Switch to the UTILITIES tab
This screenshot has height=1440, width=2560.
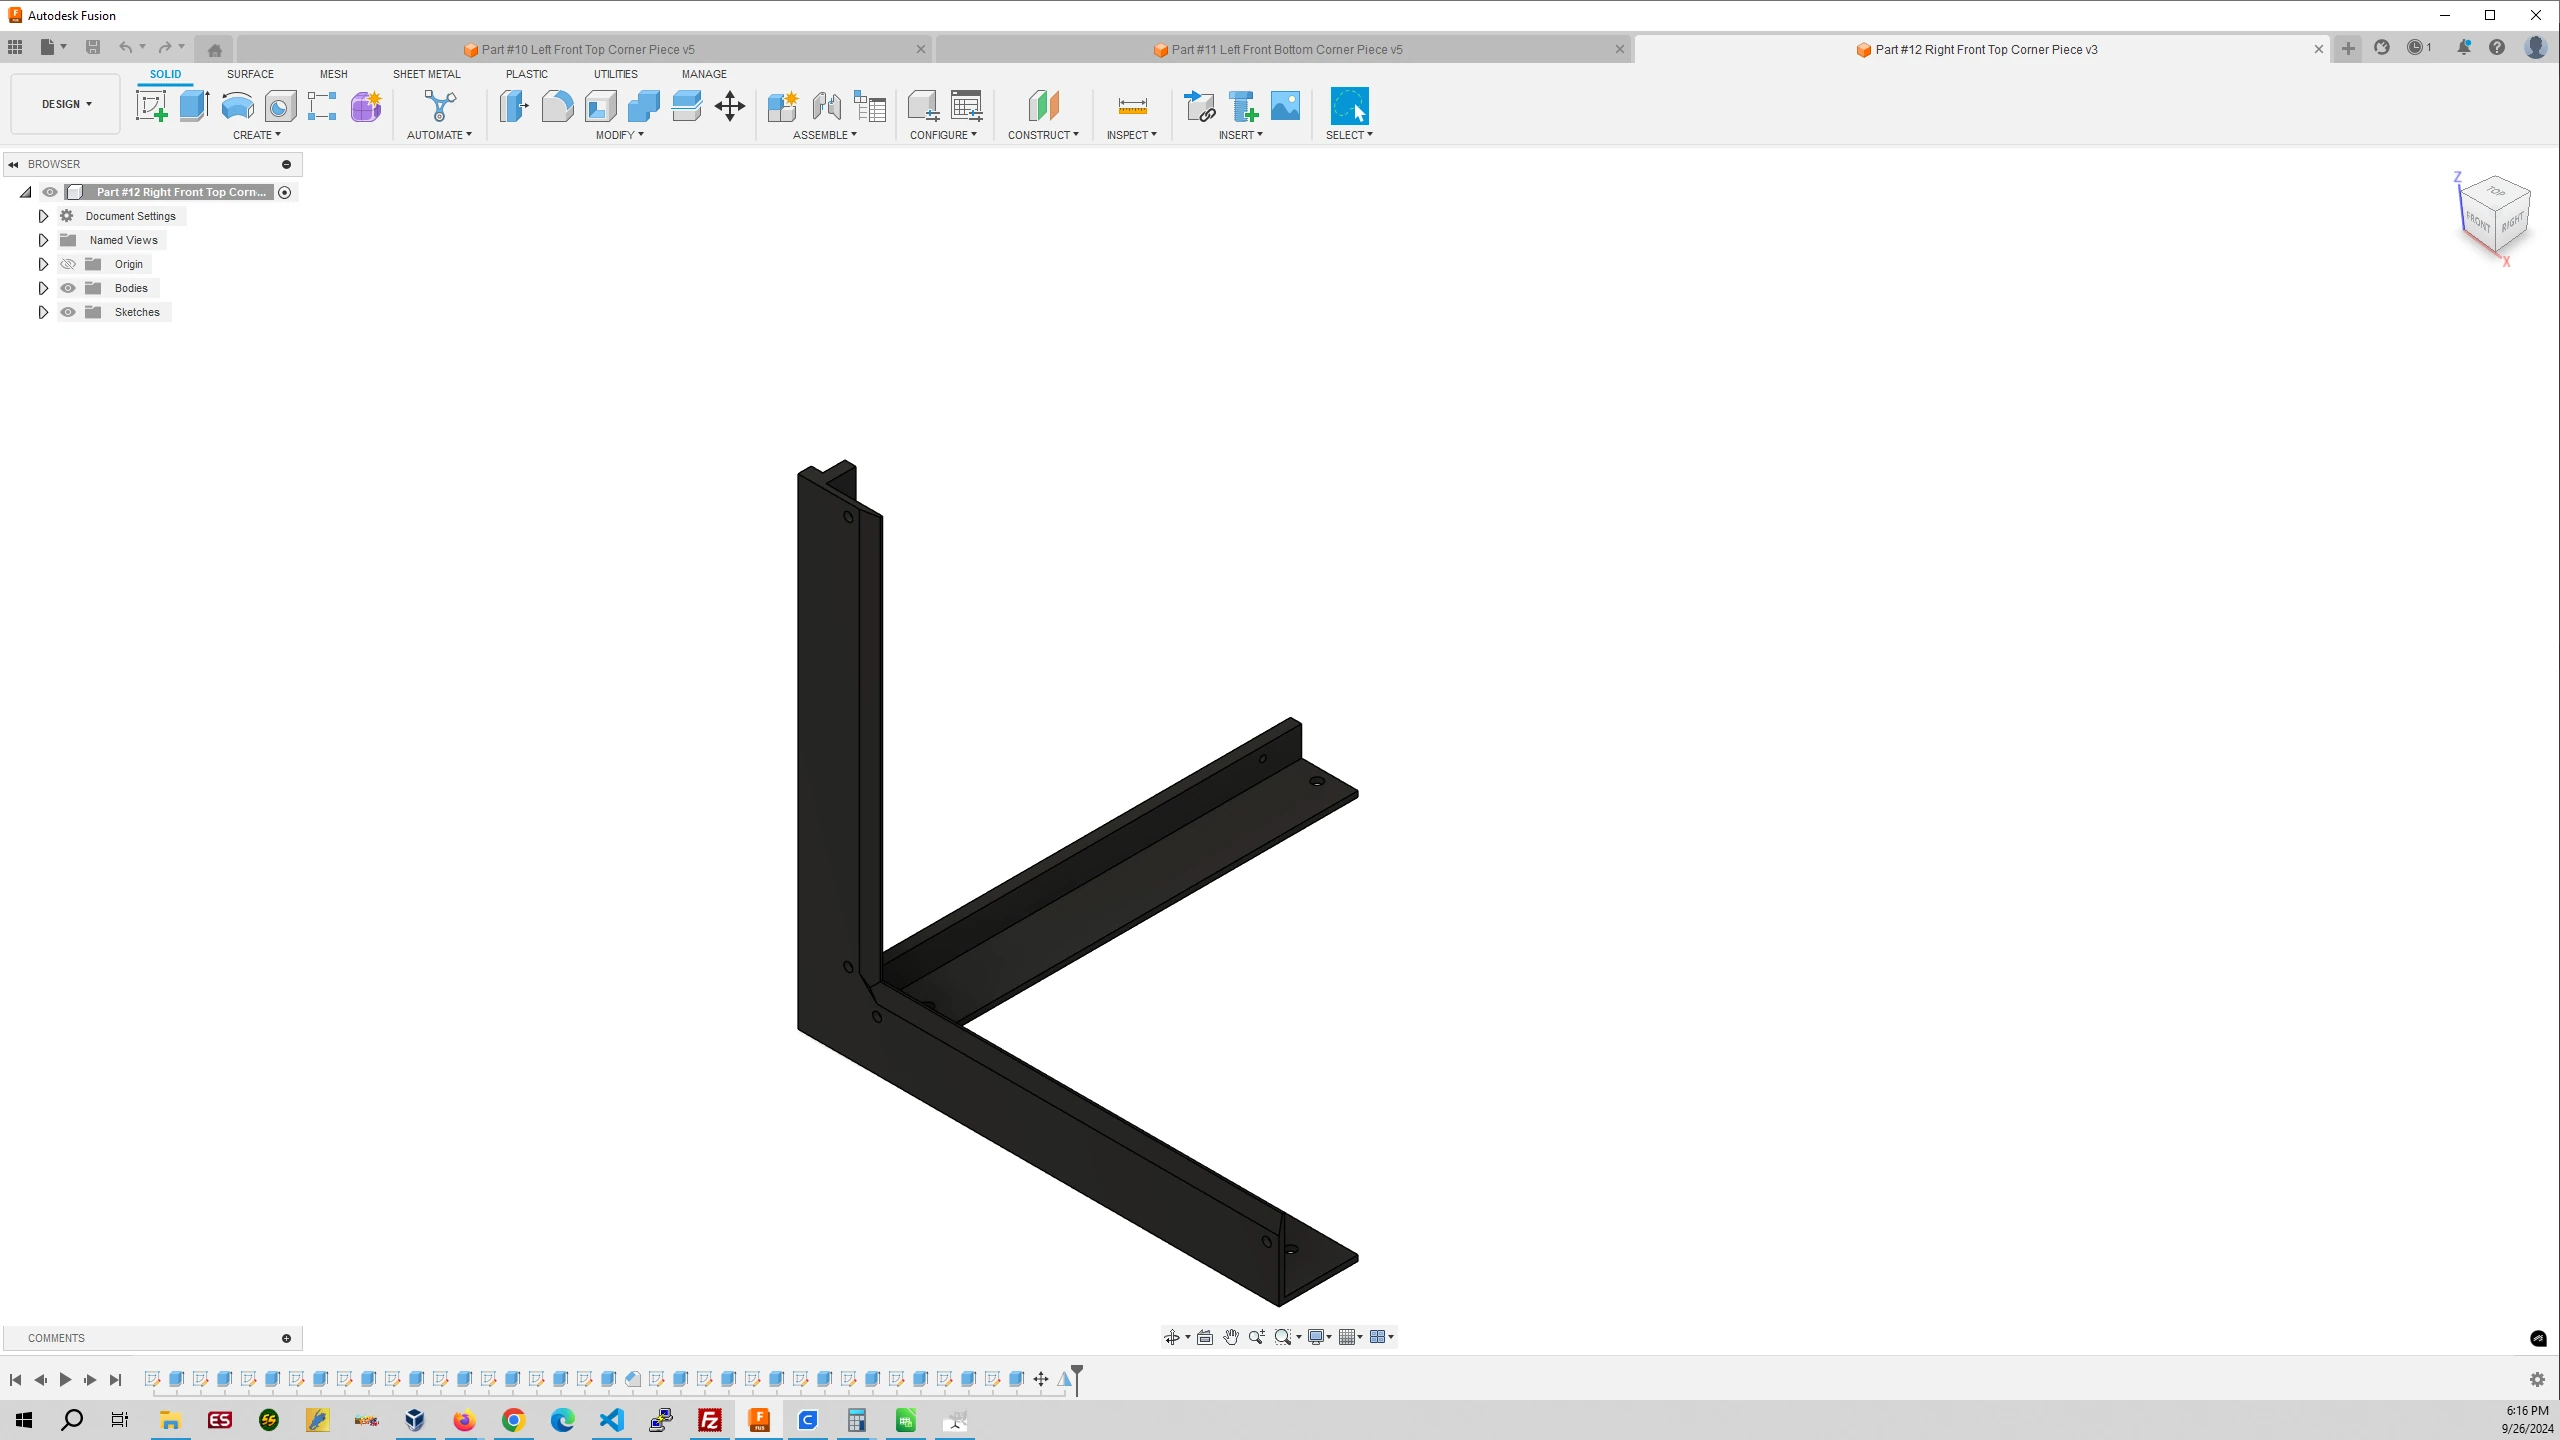pos(616,74)
